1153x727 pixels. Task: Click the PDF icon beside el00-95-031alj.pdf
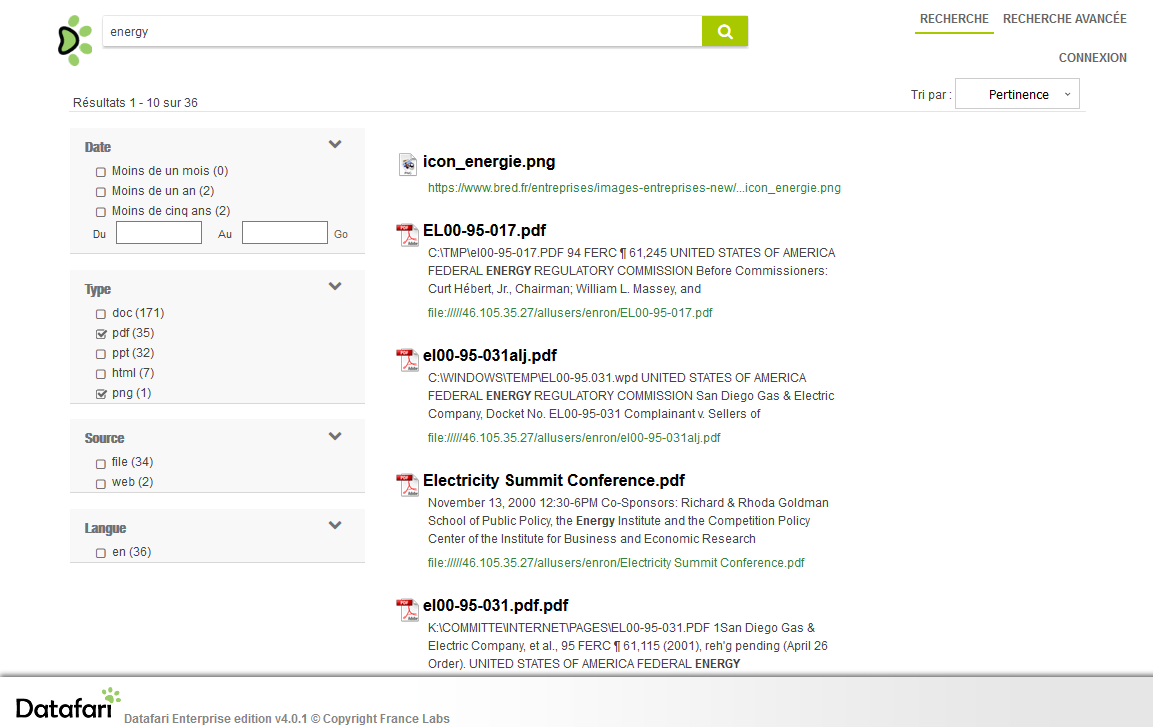[407, 359]
